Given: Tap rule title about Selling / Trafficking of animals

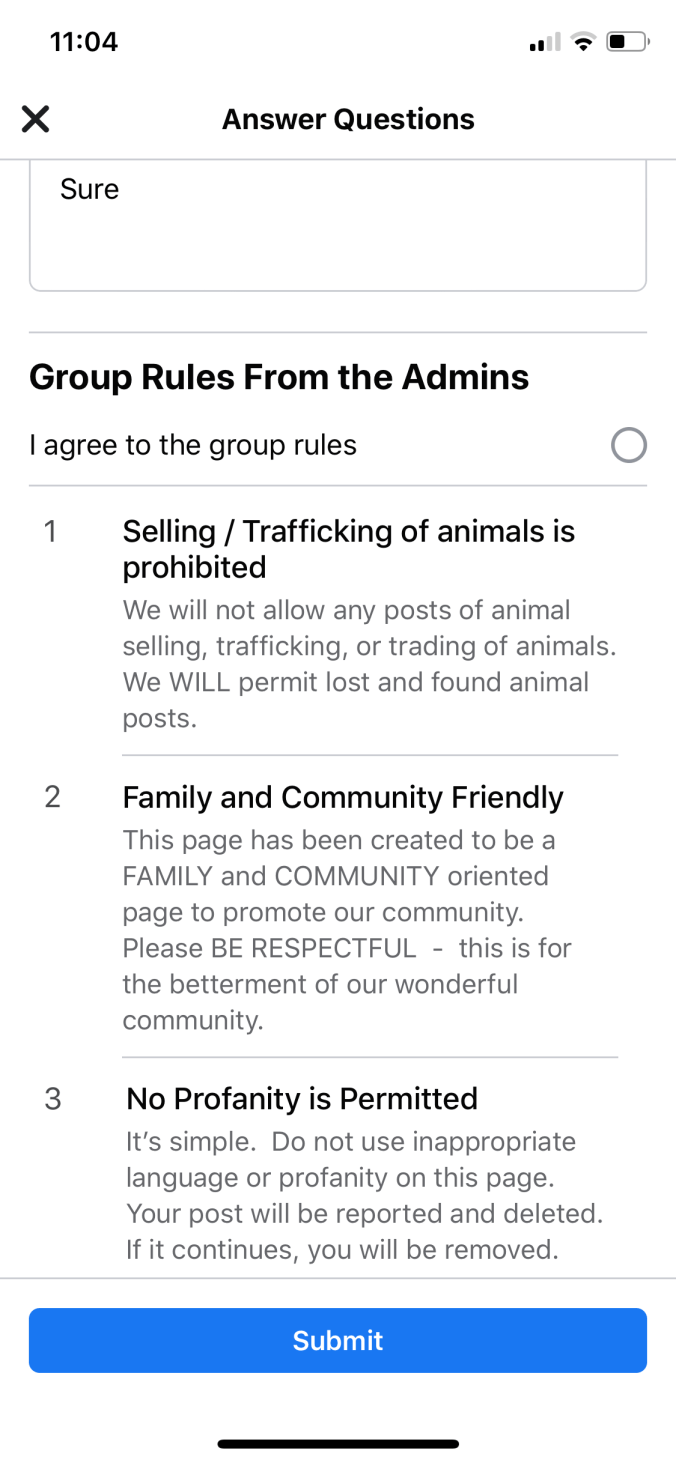Looking at the screenshot, I should pyautogui.click(x=348, y=549).
